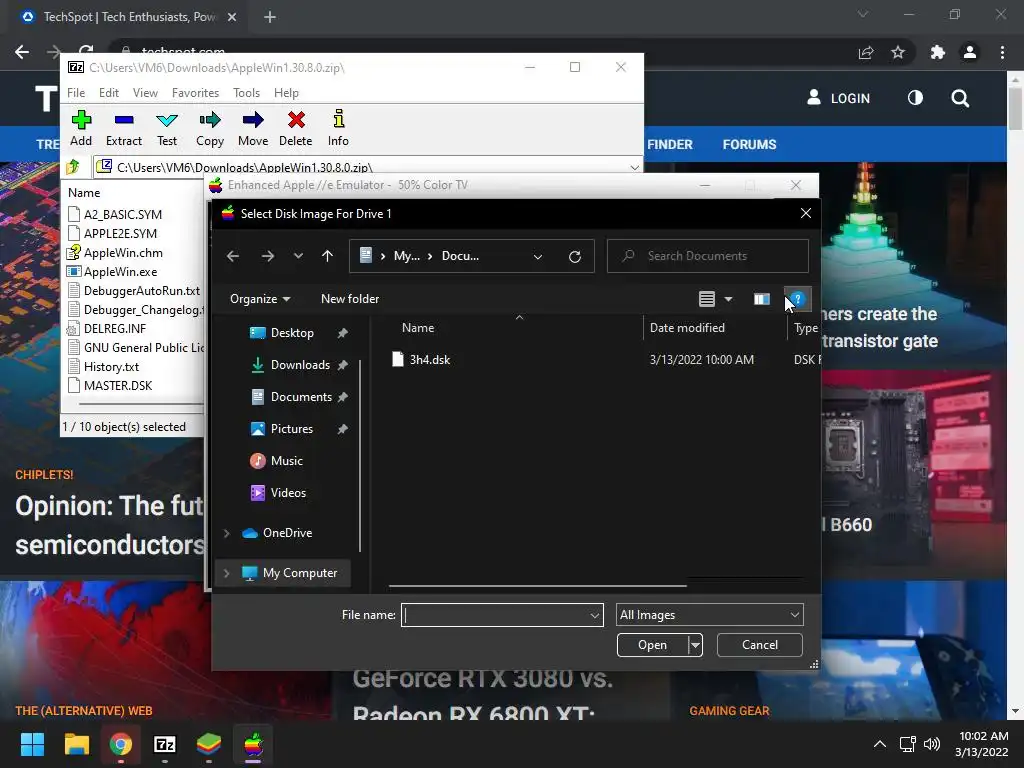Go forward in the file dialog
The height and width of the screenshot is (768, 1024).
(x=268, y=256)
